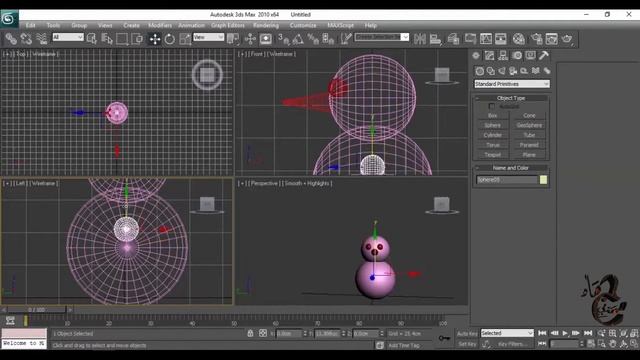
Task: Collapse the Name and Color rollout
Action: (x=511, y=168)
